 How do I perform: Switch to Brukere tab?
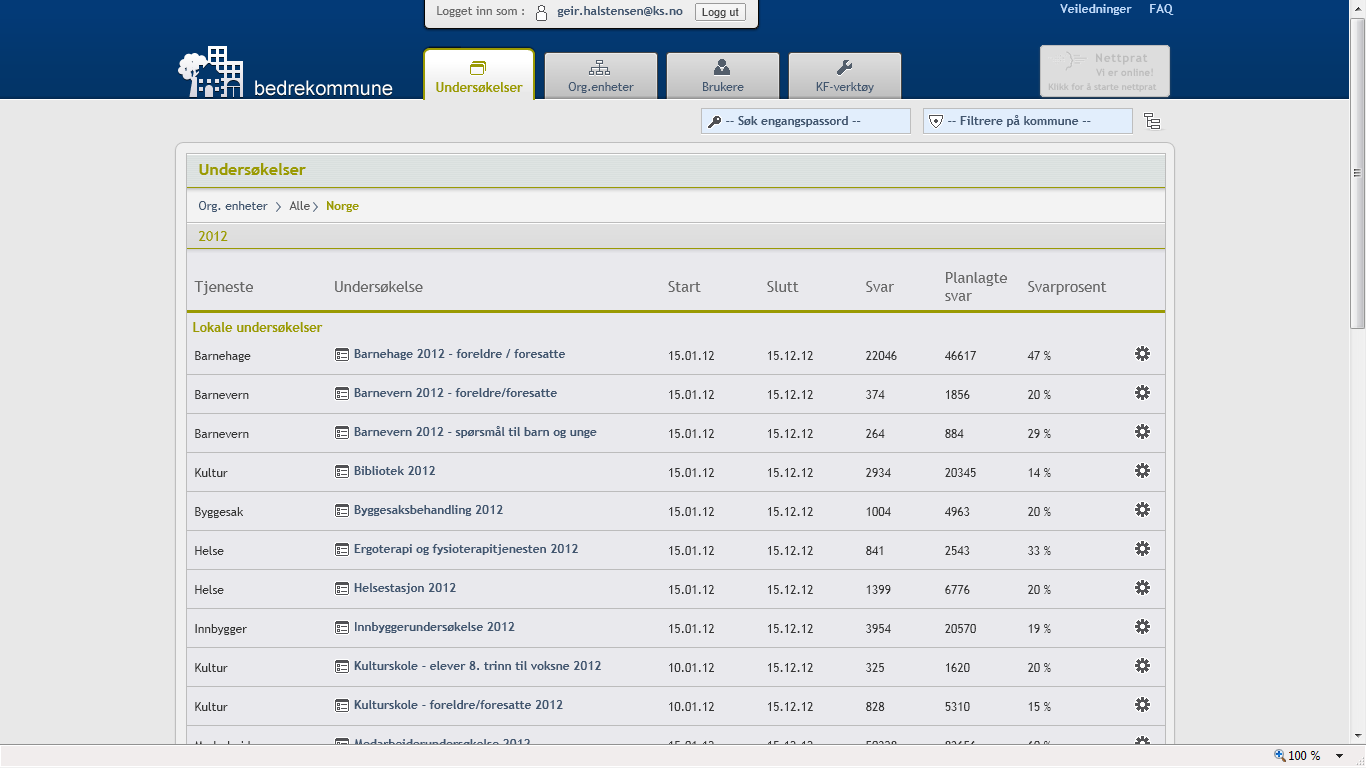722,76
